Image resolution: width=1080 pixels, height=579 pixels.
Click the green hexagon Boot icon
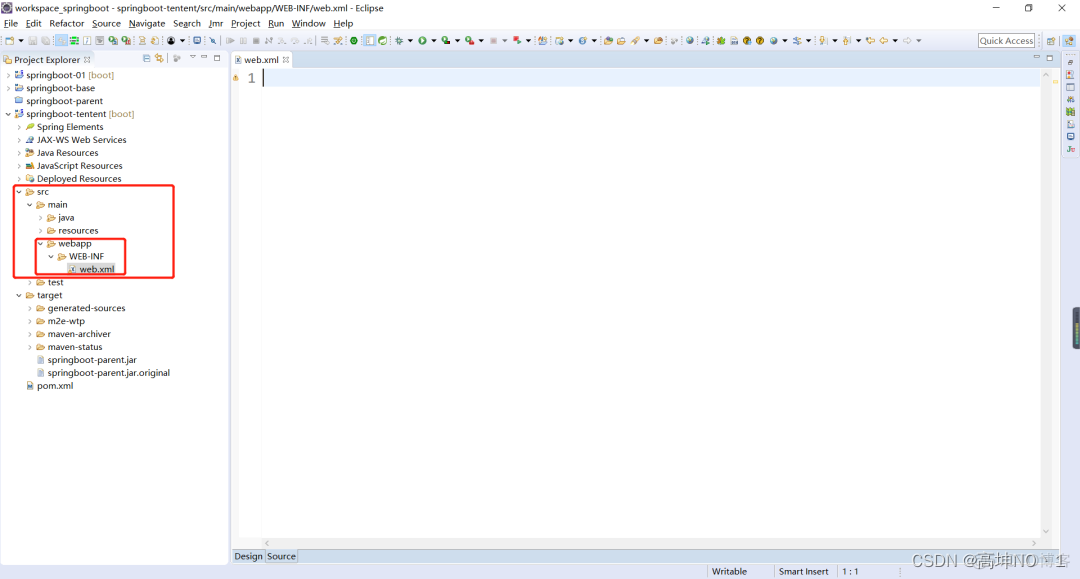pyautogui.click(x=354, y=41)
